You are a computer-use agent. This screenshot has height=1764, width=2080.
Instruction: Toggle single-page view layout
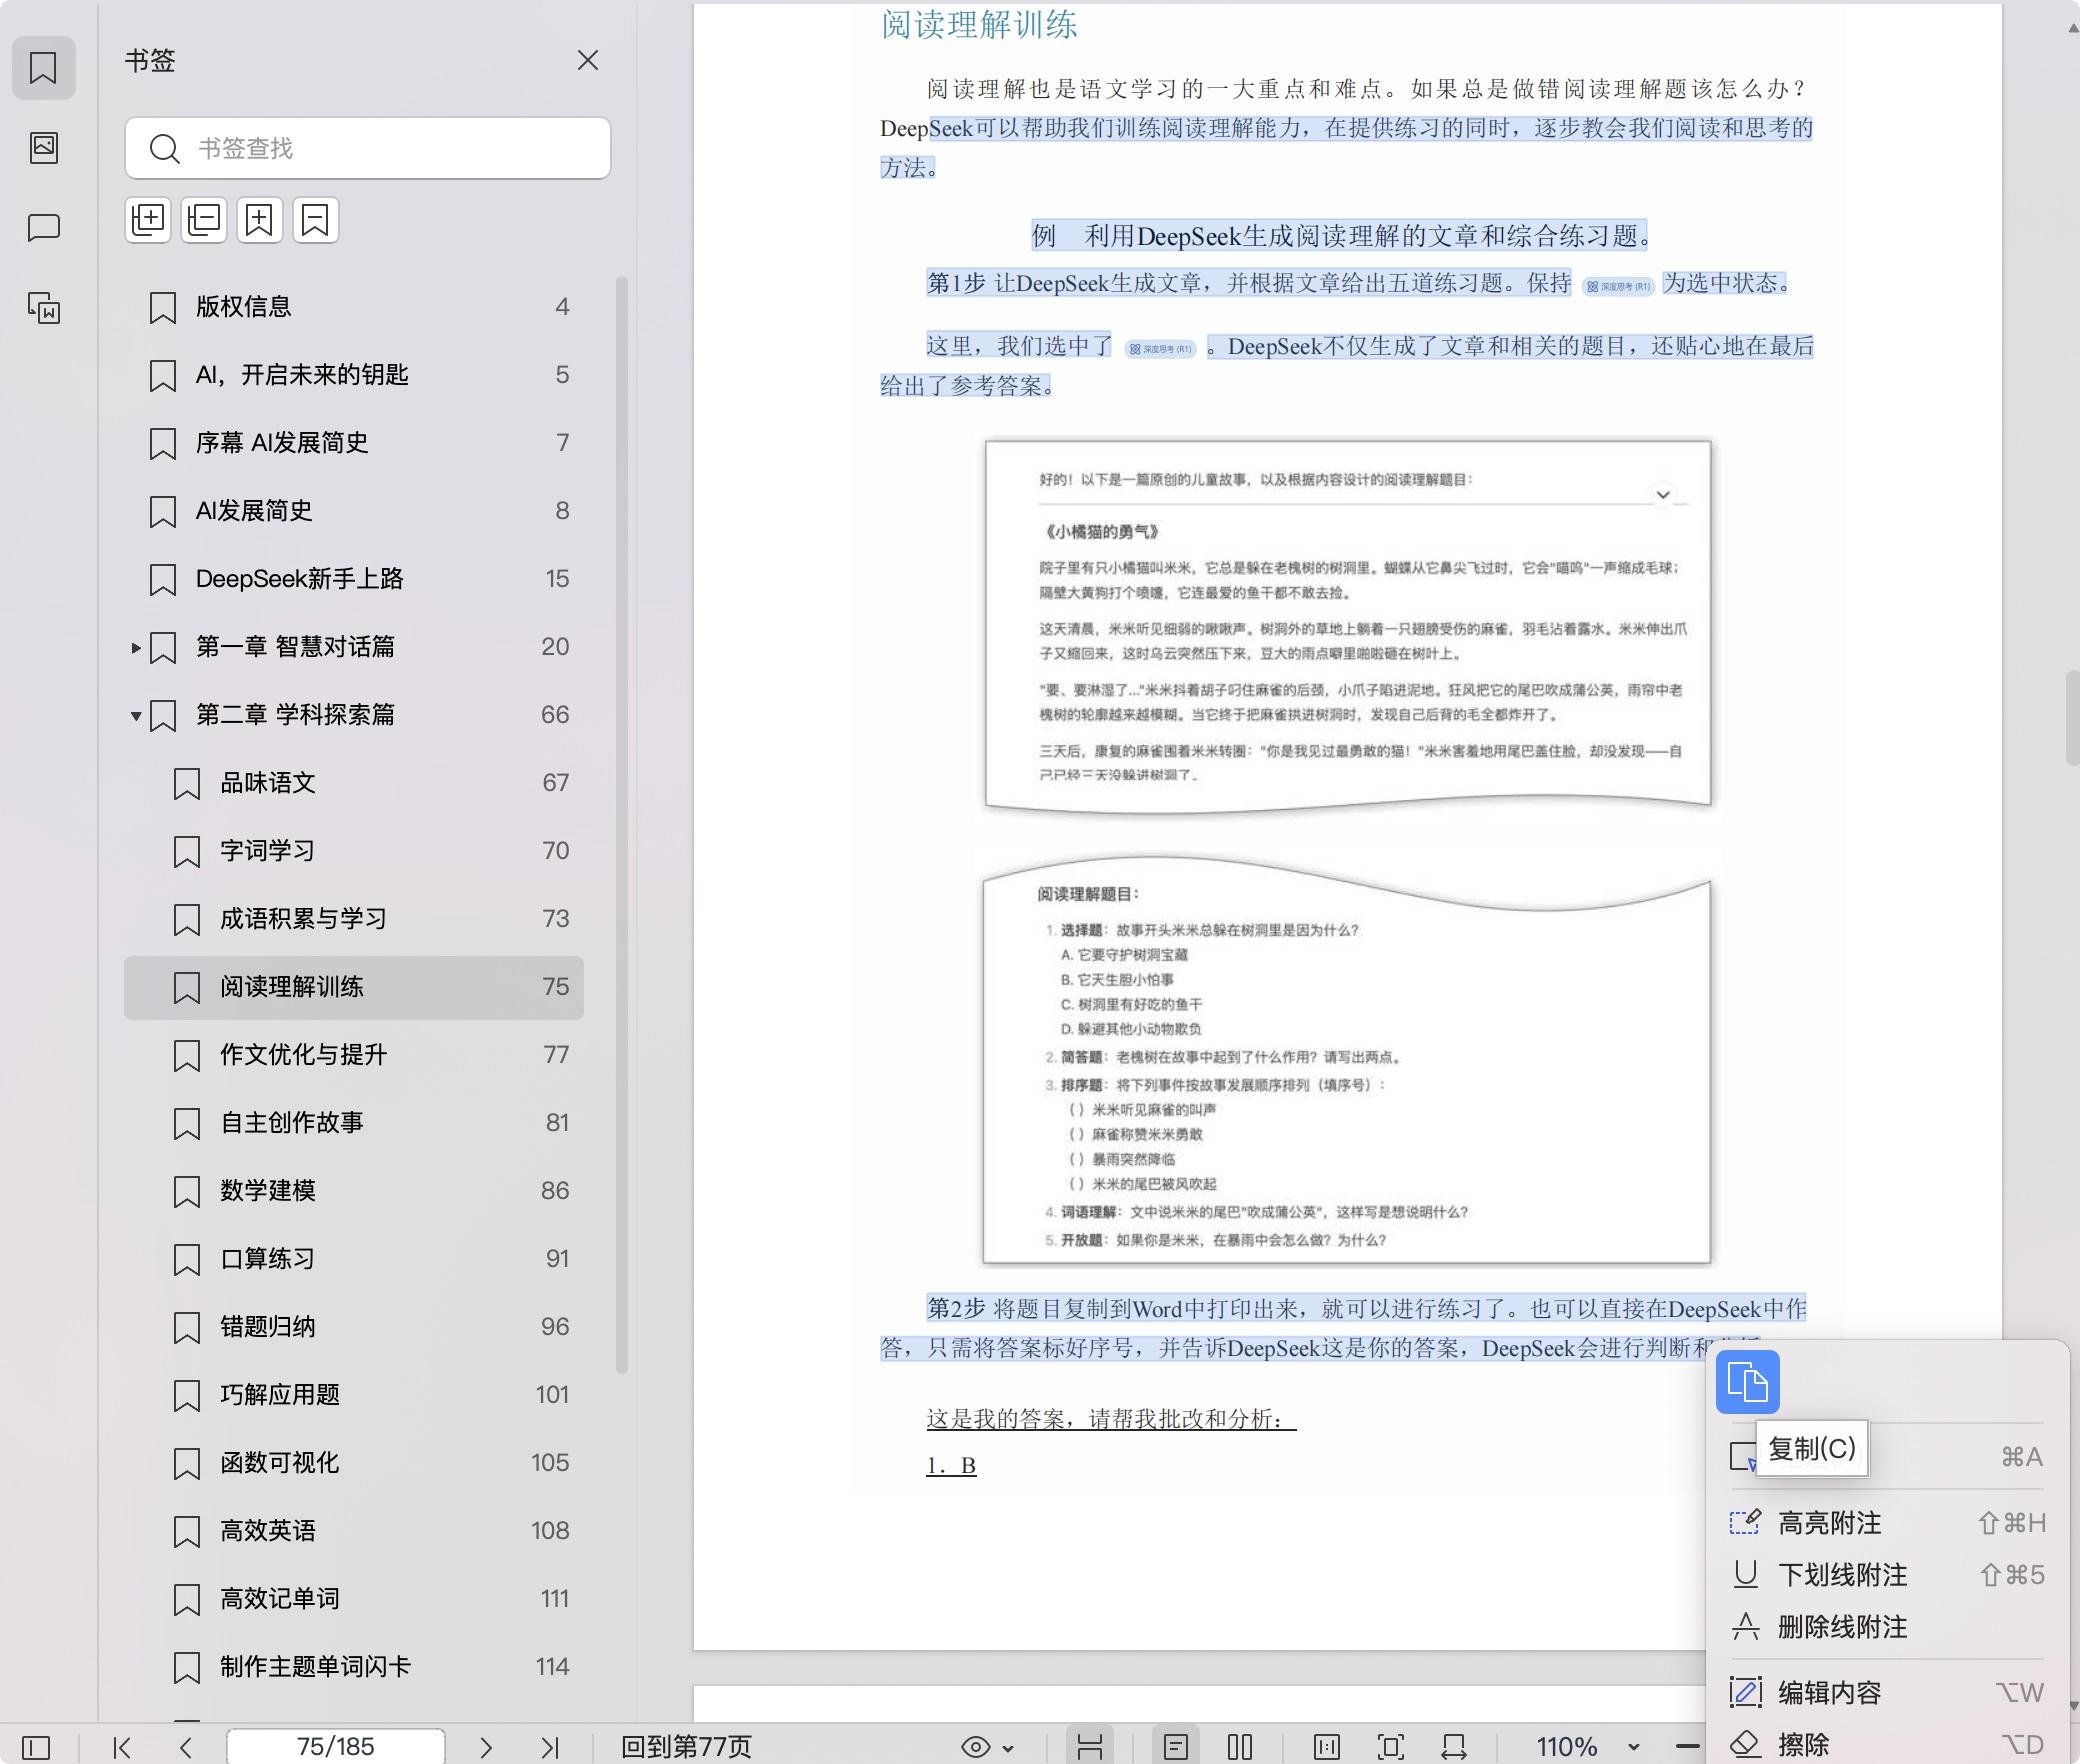click(1176, 1747)
